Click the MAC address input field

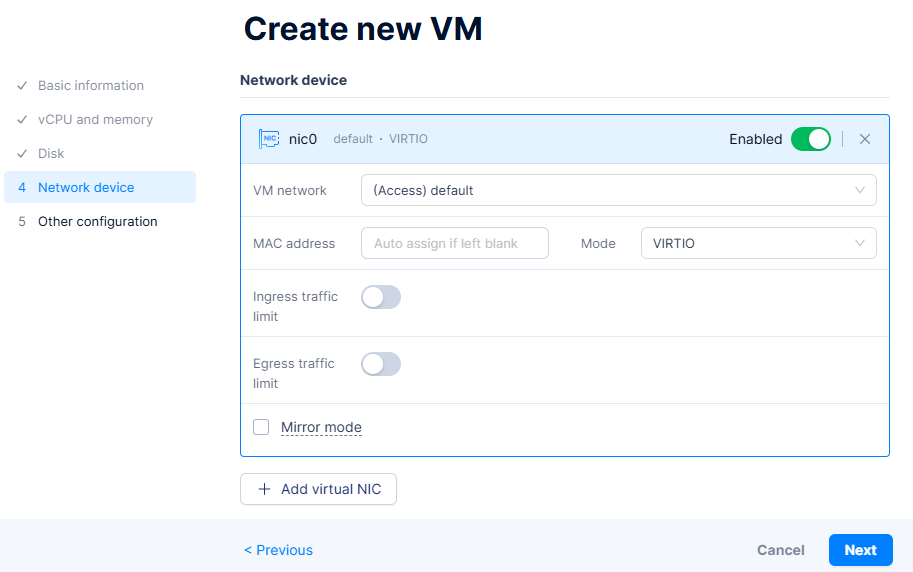pos(454,243)
